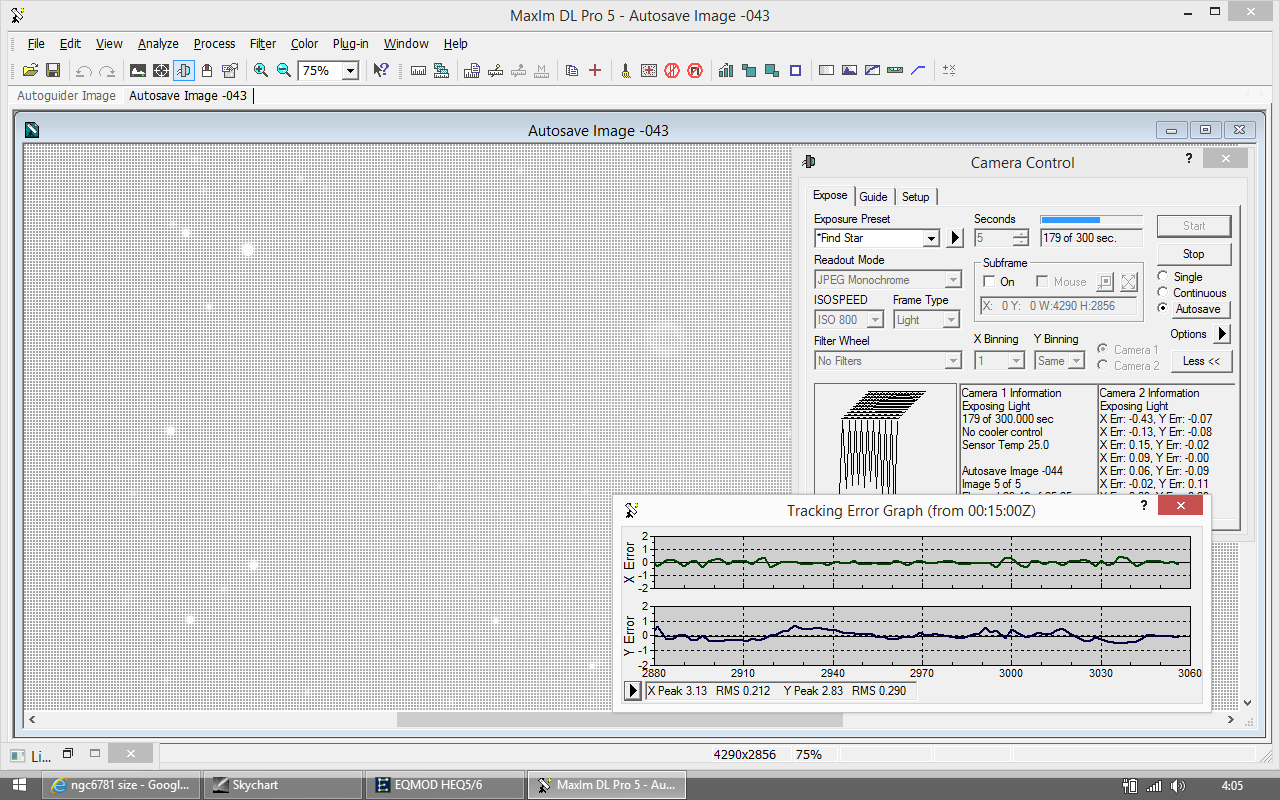
Task: Click the hot pixel red-cross box icon
Action: 649,70
